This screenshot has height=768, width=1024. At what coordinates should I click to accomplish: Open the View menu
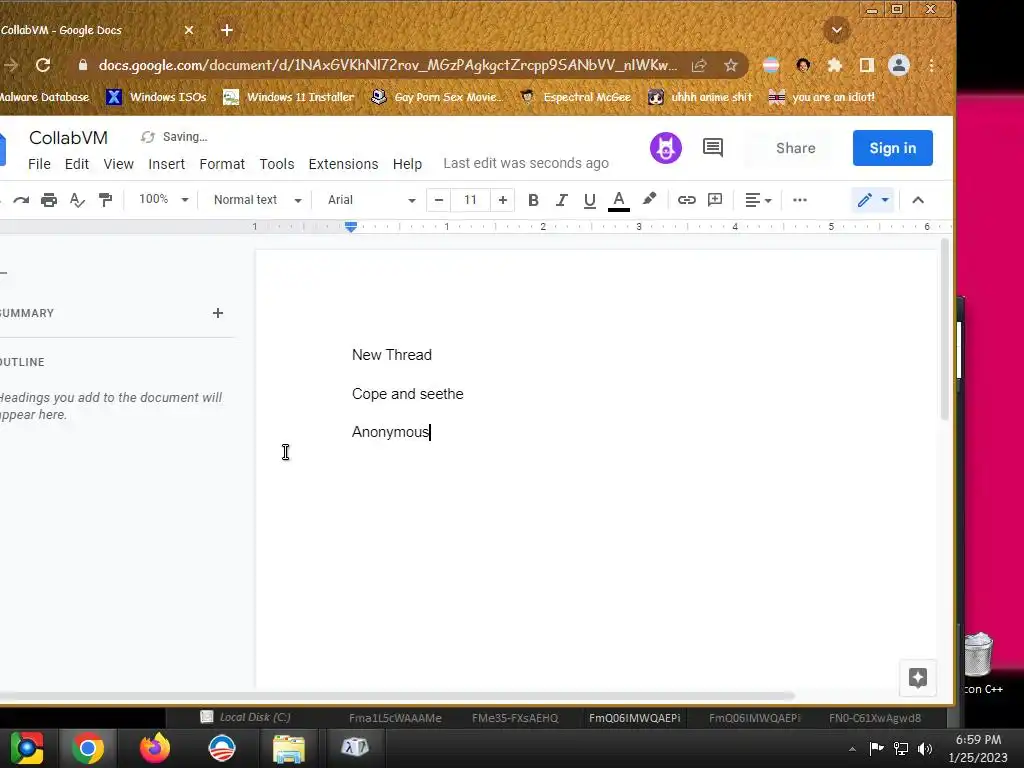pos(118,164)
